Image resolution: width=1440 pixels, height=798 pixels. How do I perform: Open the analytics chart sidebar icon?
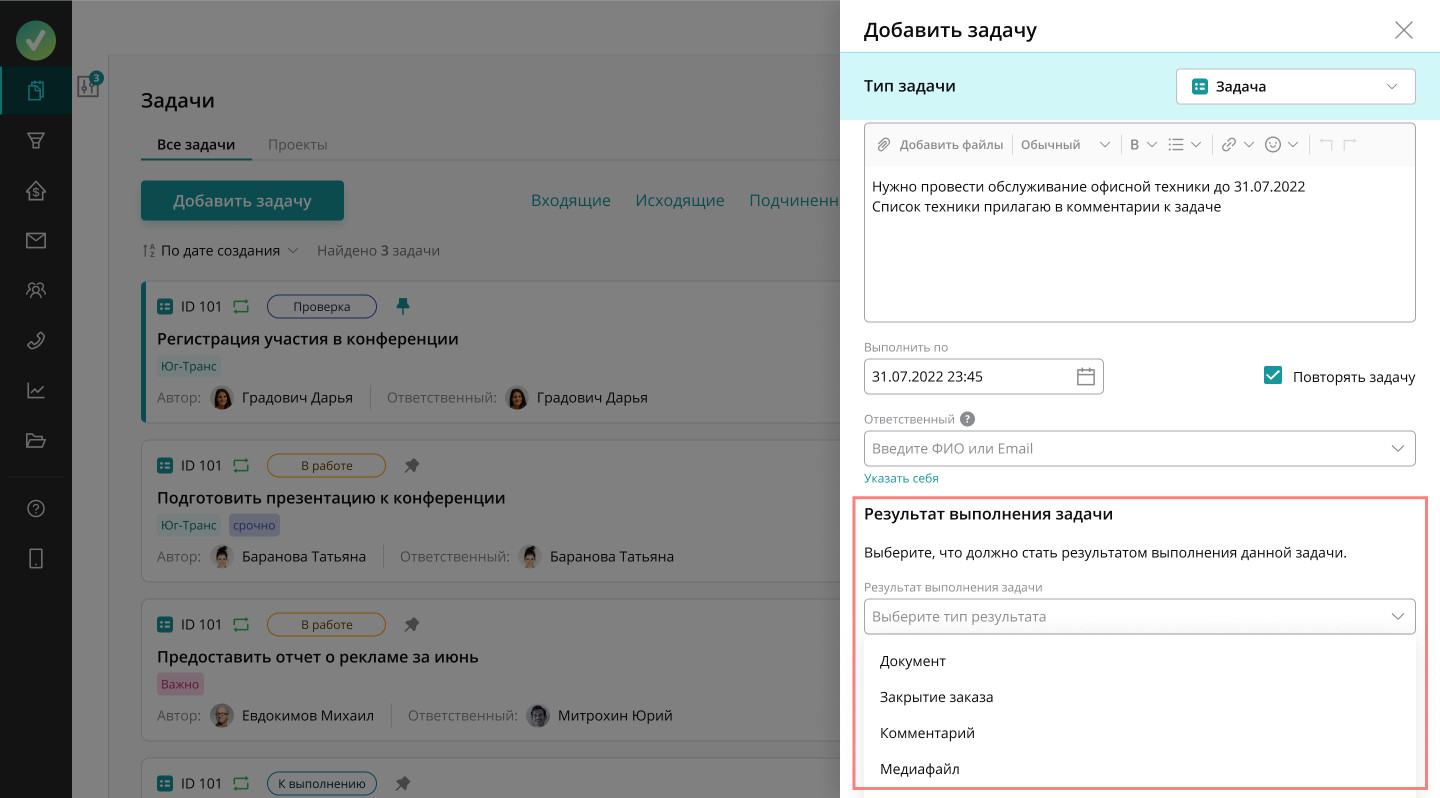pyautogui.click(x=36, y=390)
